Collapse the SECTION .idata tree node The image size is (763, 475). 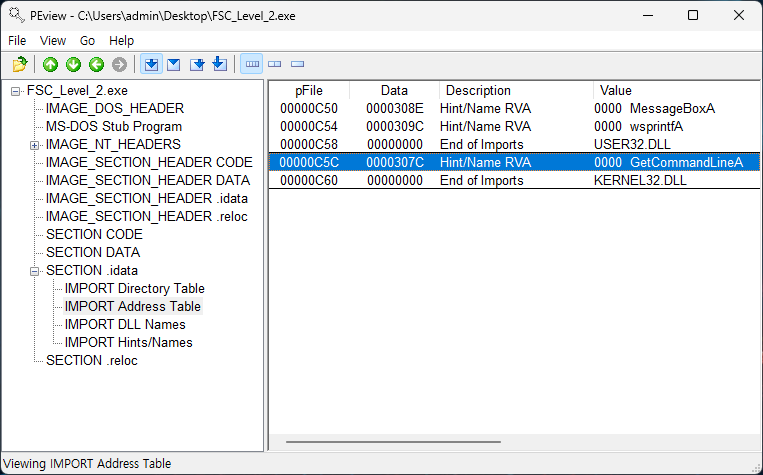[x=35, y=271]
